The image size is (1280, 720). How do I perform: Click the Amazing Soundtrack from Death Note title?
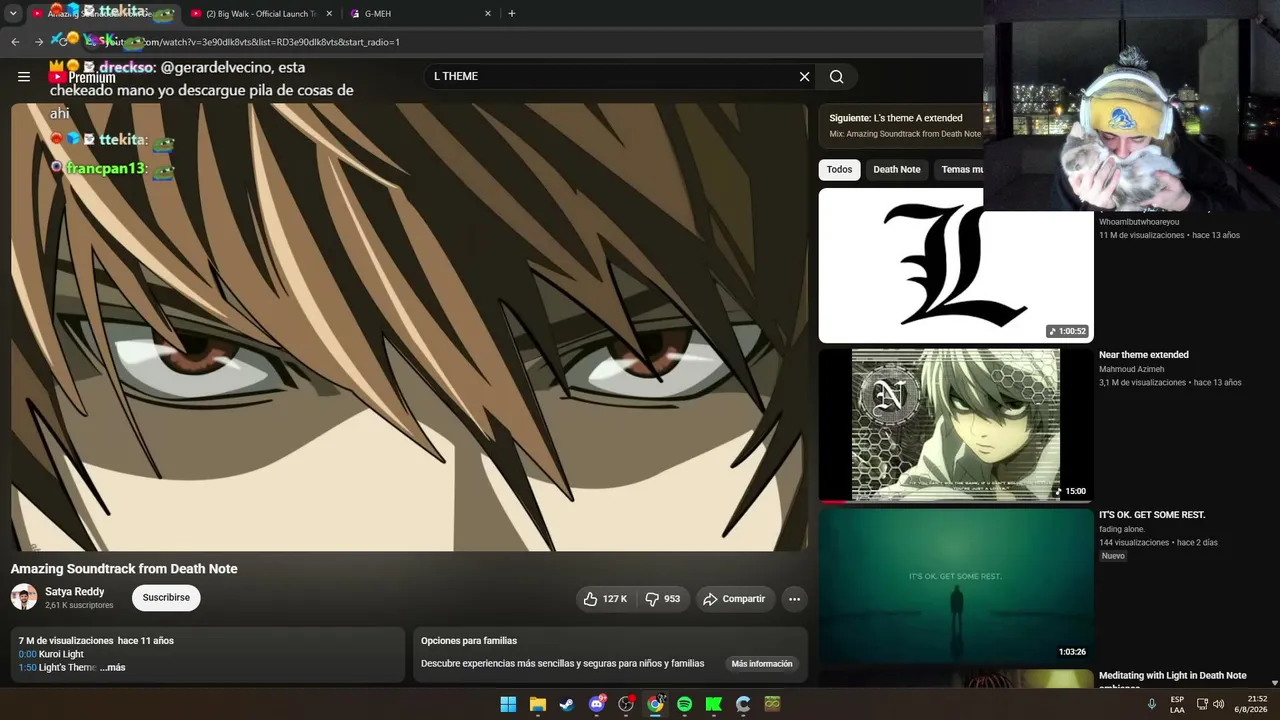point(124,569)
